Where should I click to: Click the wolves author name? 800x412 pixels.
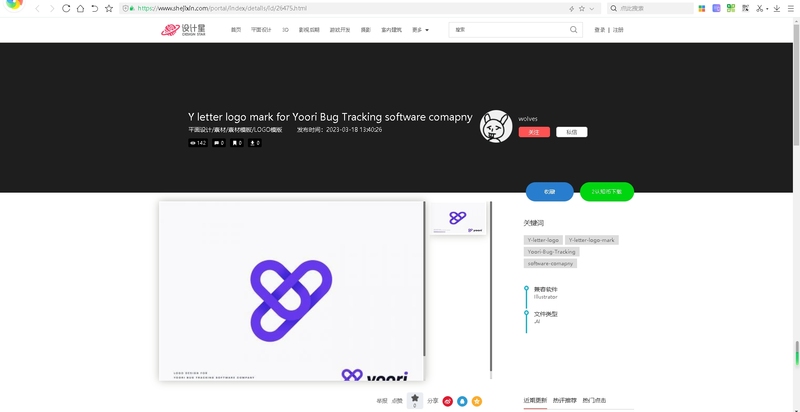click(528, 119)
